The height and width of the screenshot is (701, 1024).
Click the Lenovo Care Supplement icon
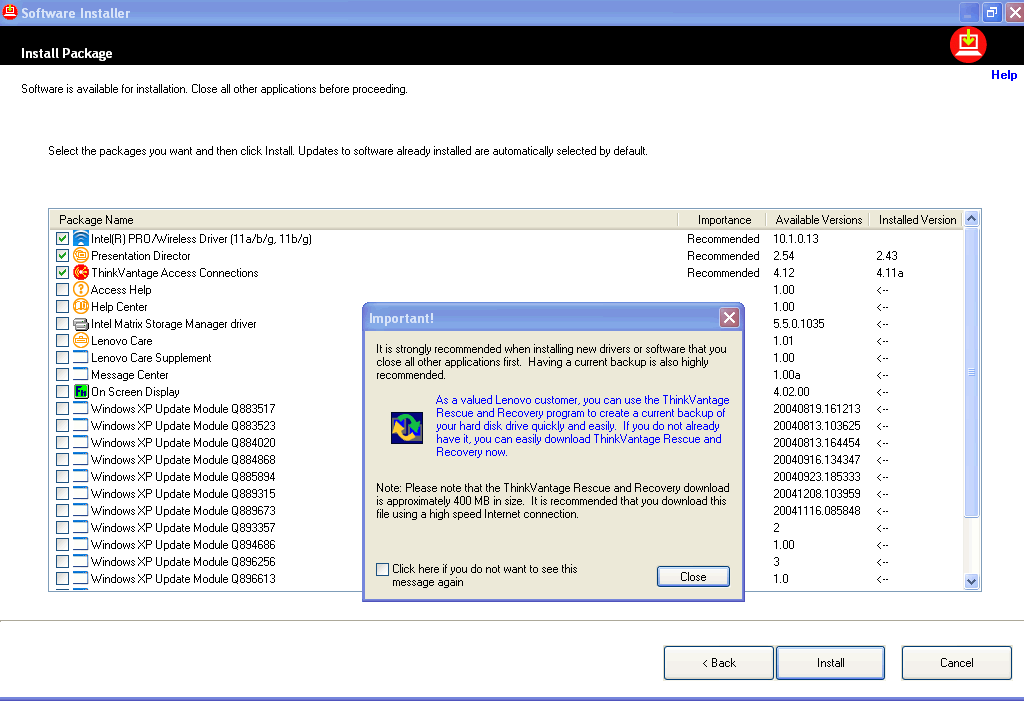(80, 357)
